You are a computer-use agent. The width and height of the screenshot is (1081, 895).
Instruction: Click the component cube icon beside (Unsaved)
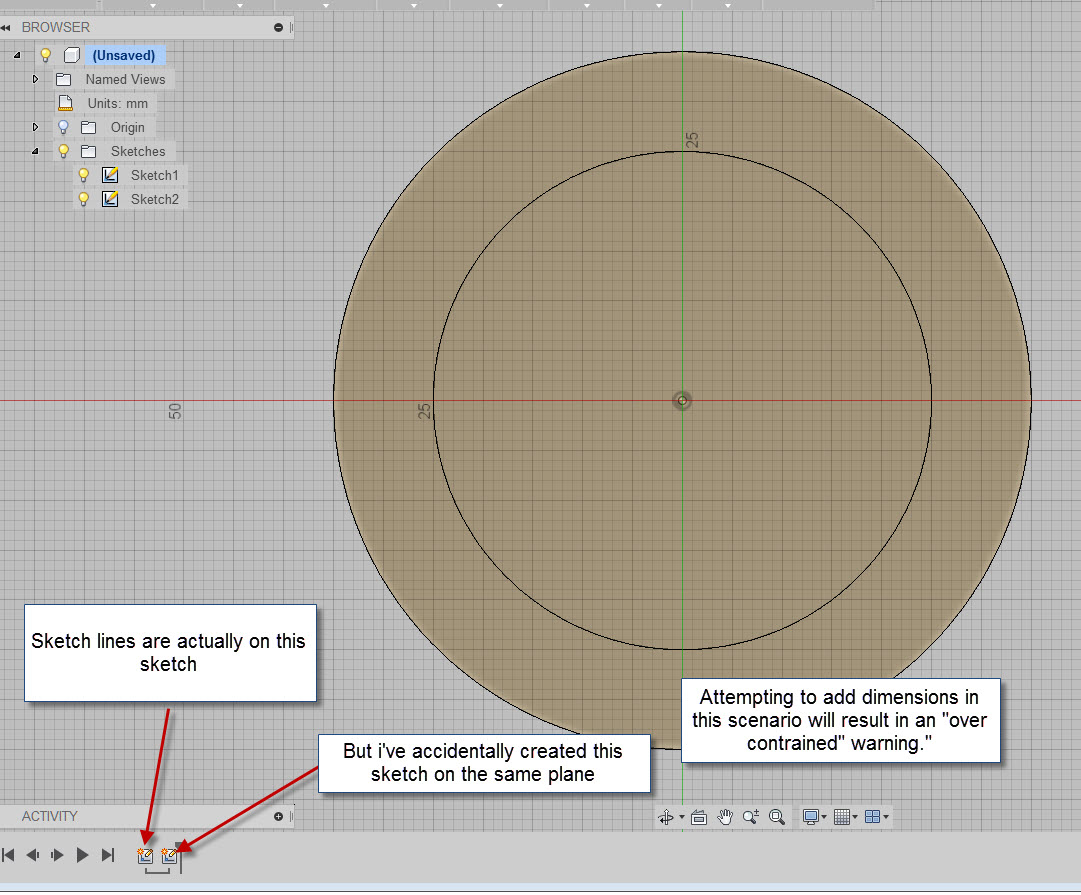pyautogui.click(x=72, y=55)
